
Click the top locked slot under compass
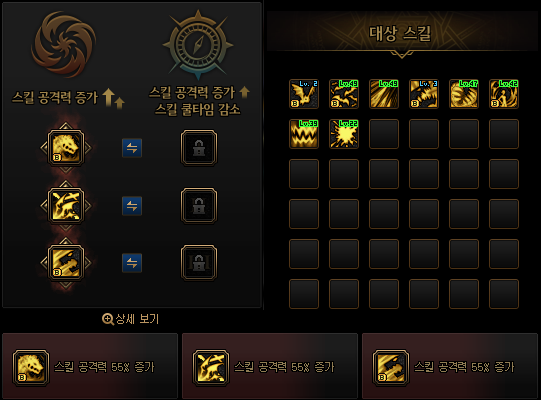click(x=199, y=148)
